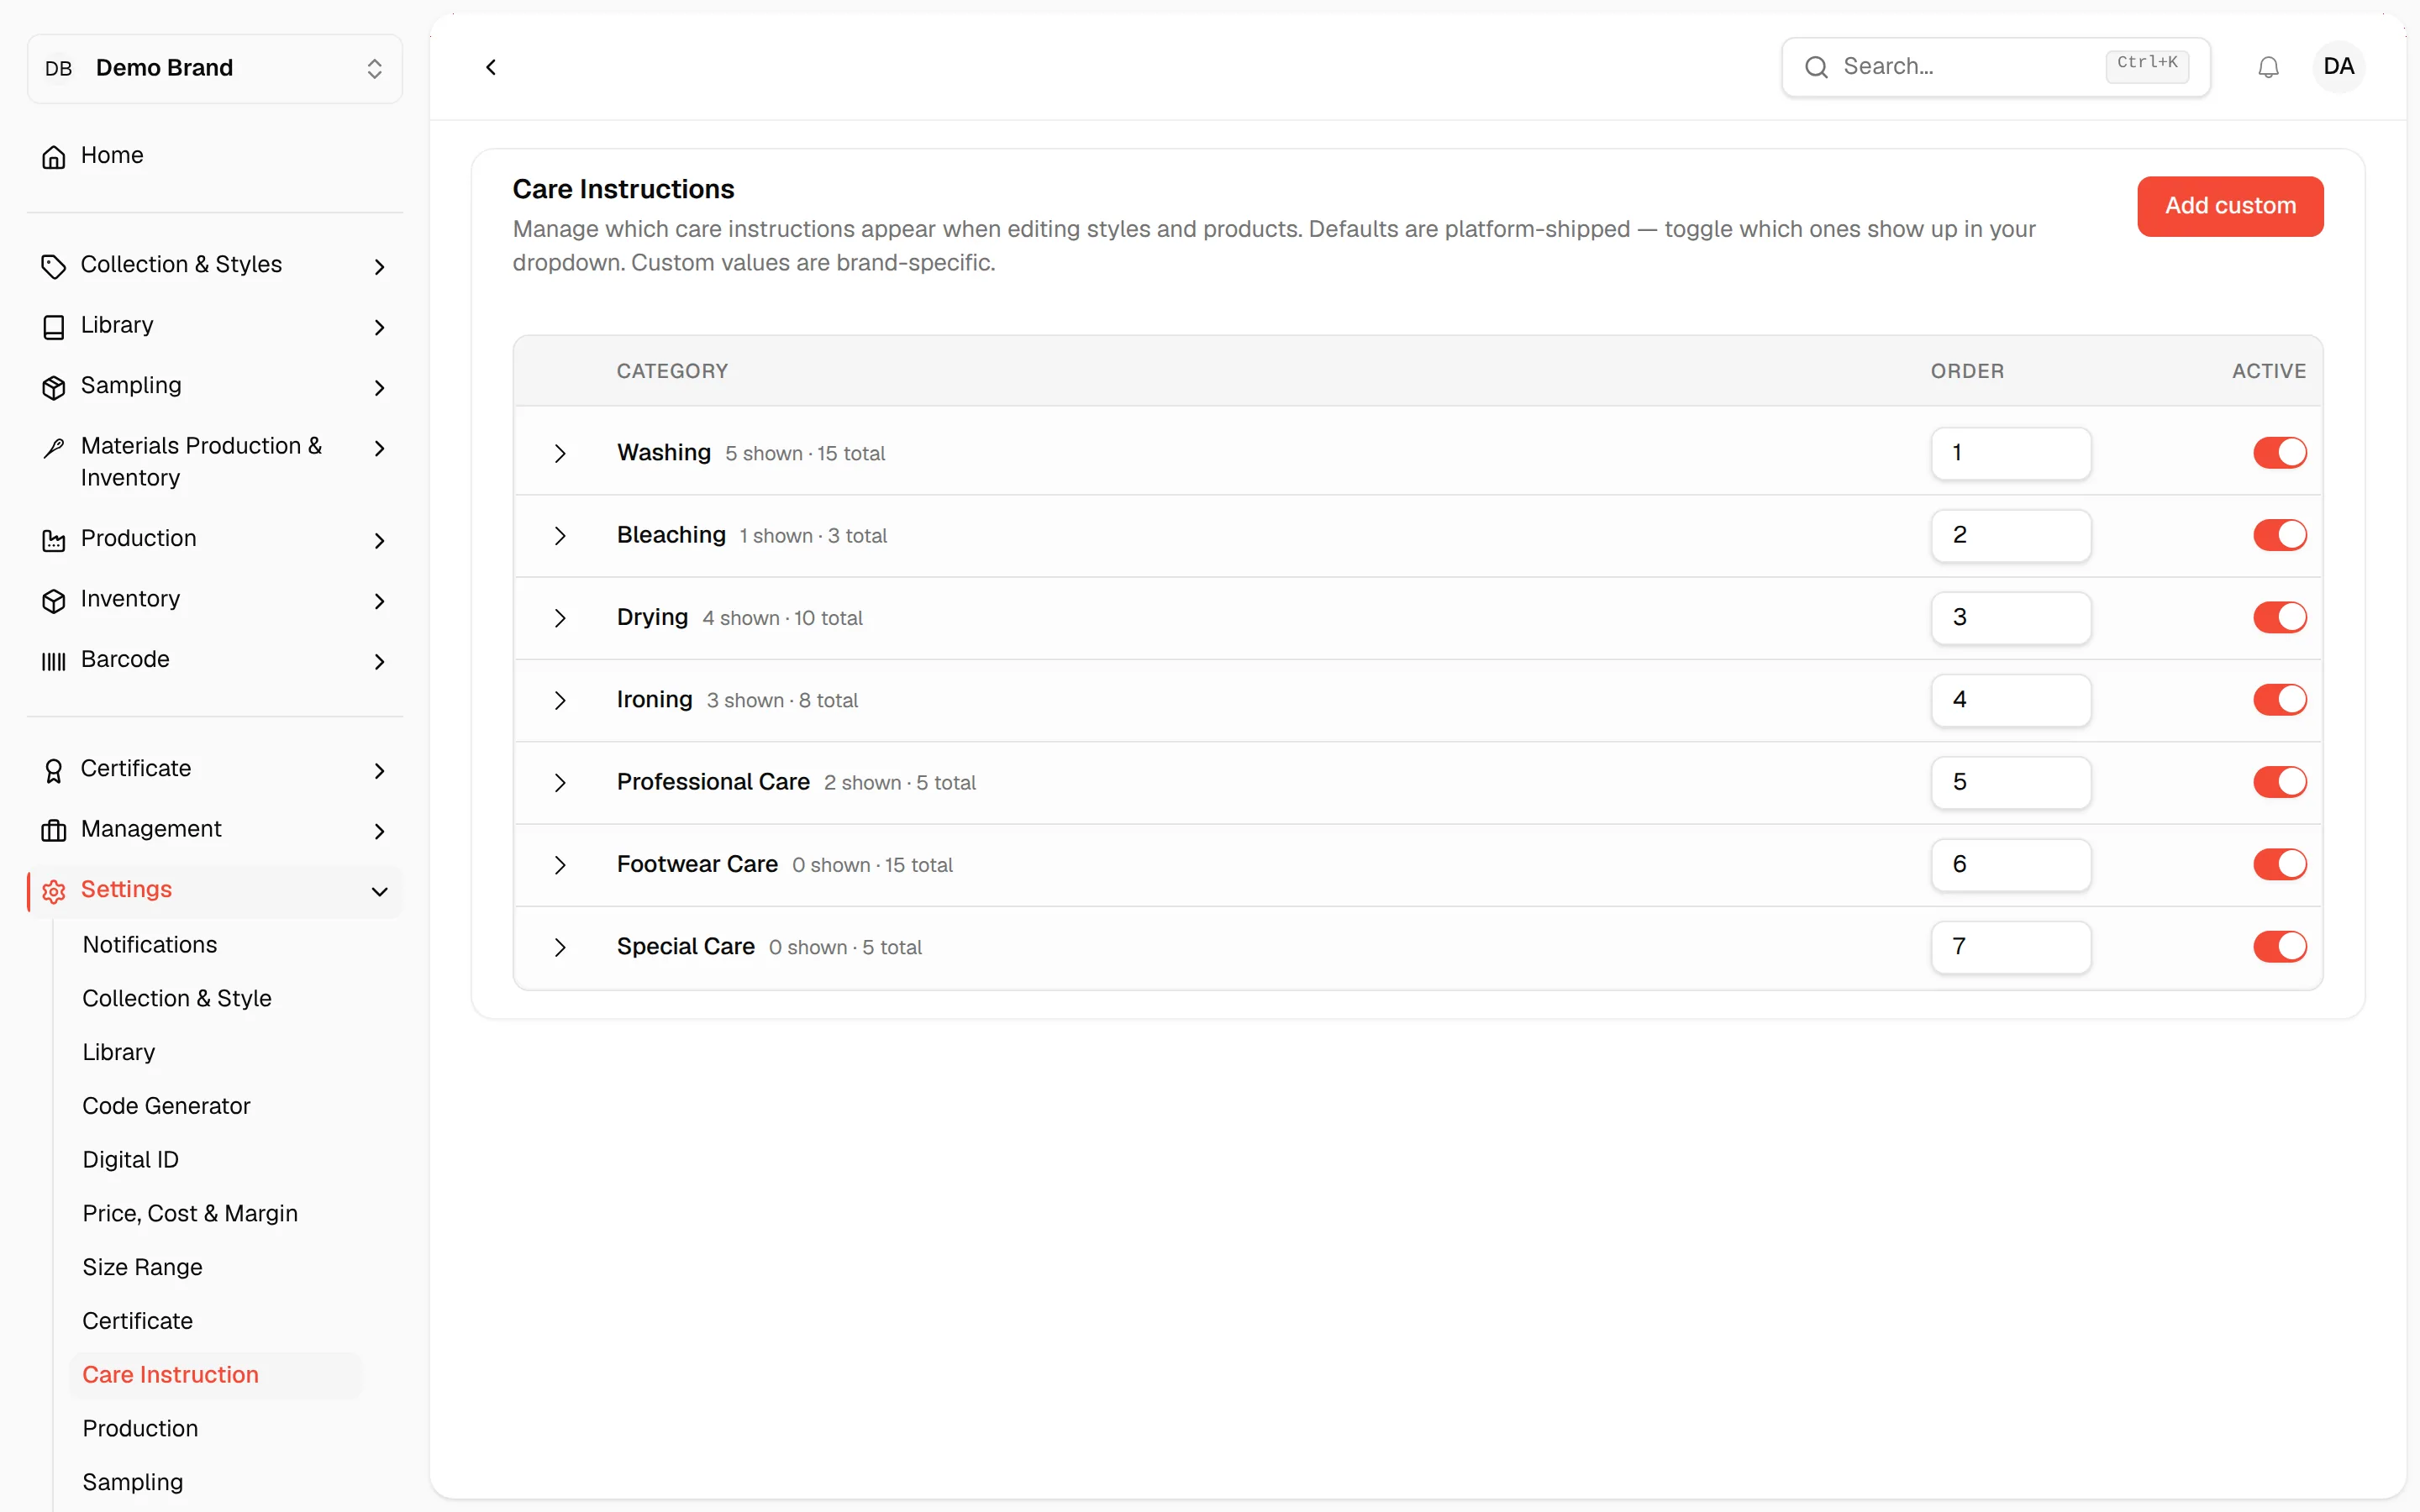Click the order field for Special Care
This screenshot has width=2420, height=1512.
click(x=2010, y=946)
